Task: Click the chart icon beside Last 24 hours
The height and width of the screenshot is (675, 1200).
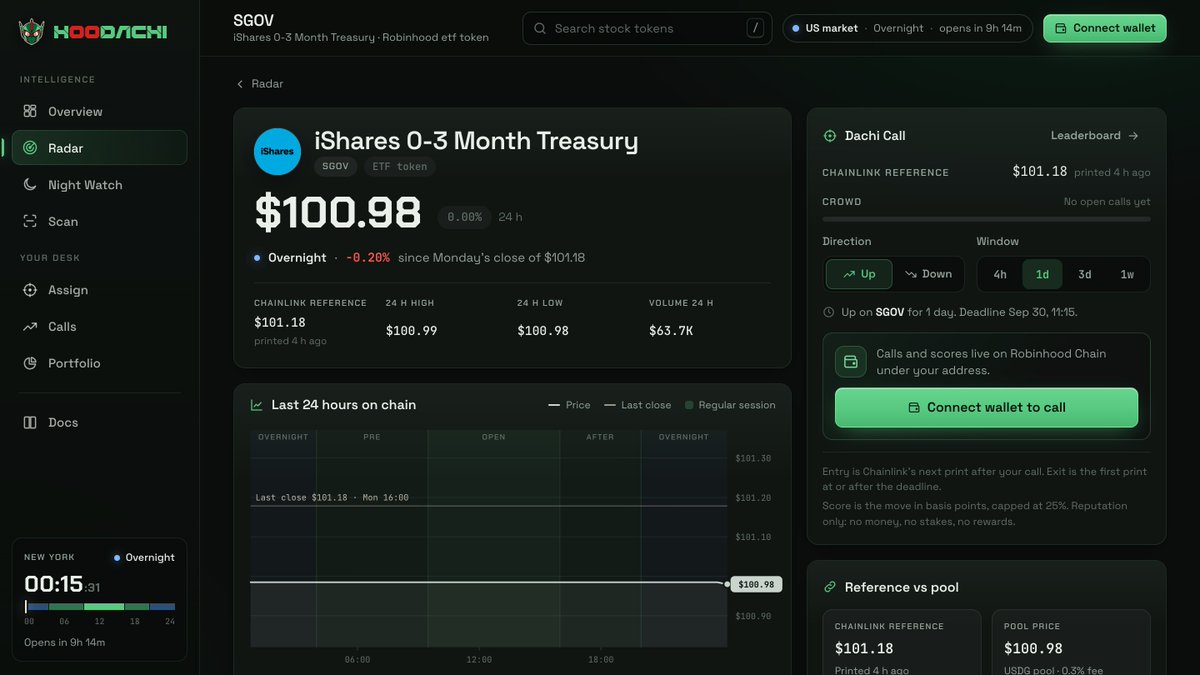Action: (257, 405)
